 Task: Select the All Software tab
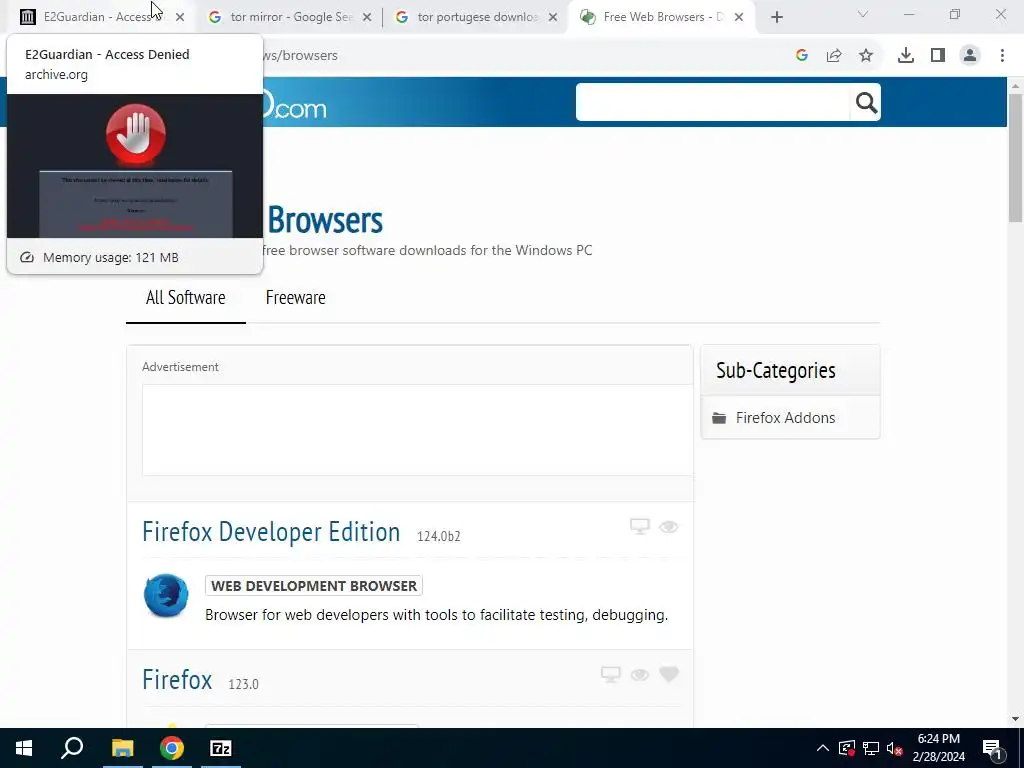coord(185,298)
